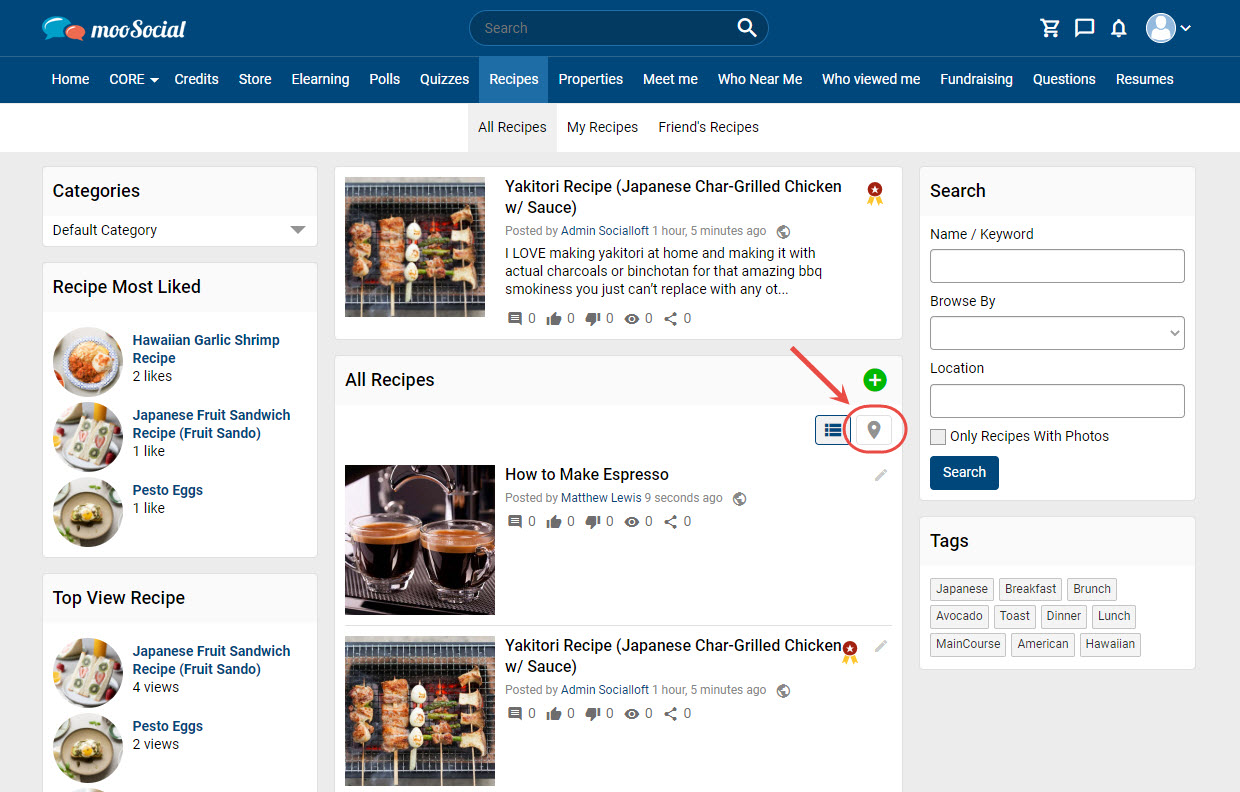Image resolution: width=1240 pixels, height=792 pixels.
Task: Open Pesto Eggs in Recipe Most Liked
Action: pos(168,490)
